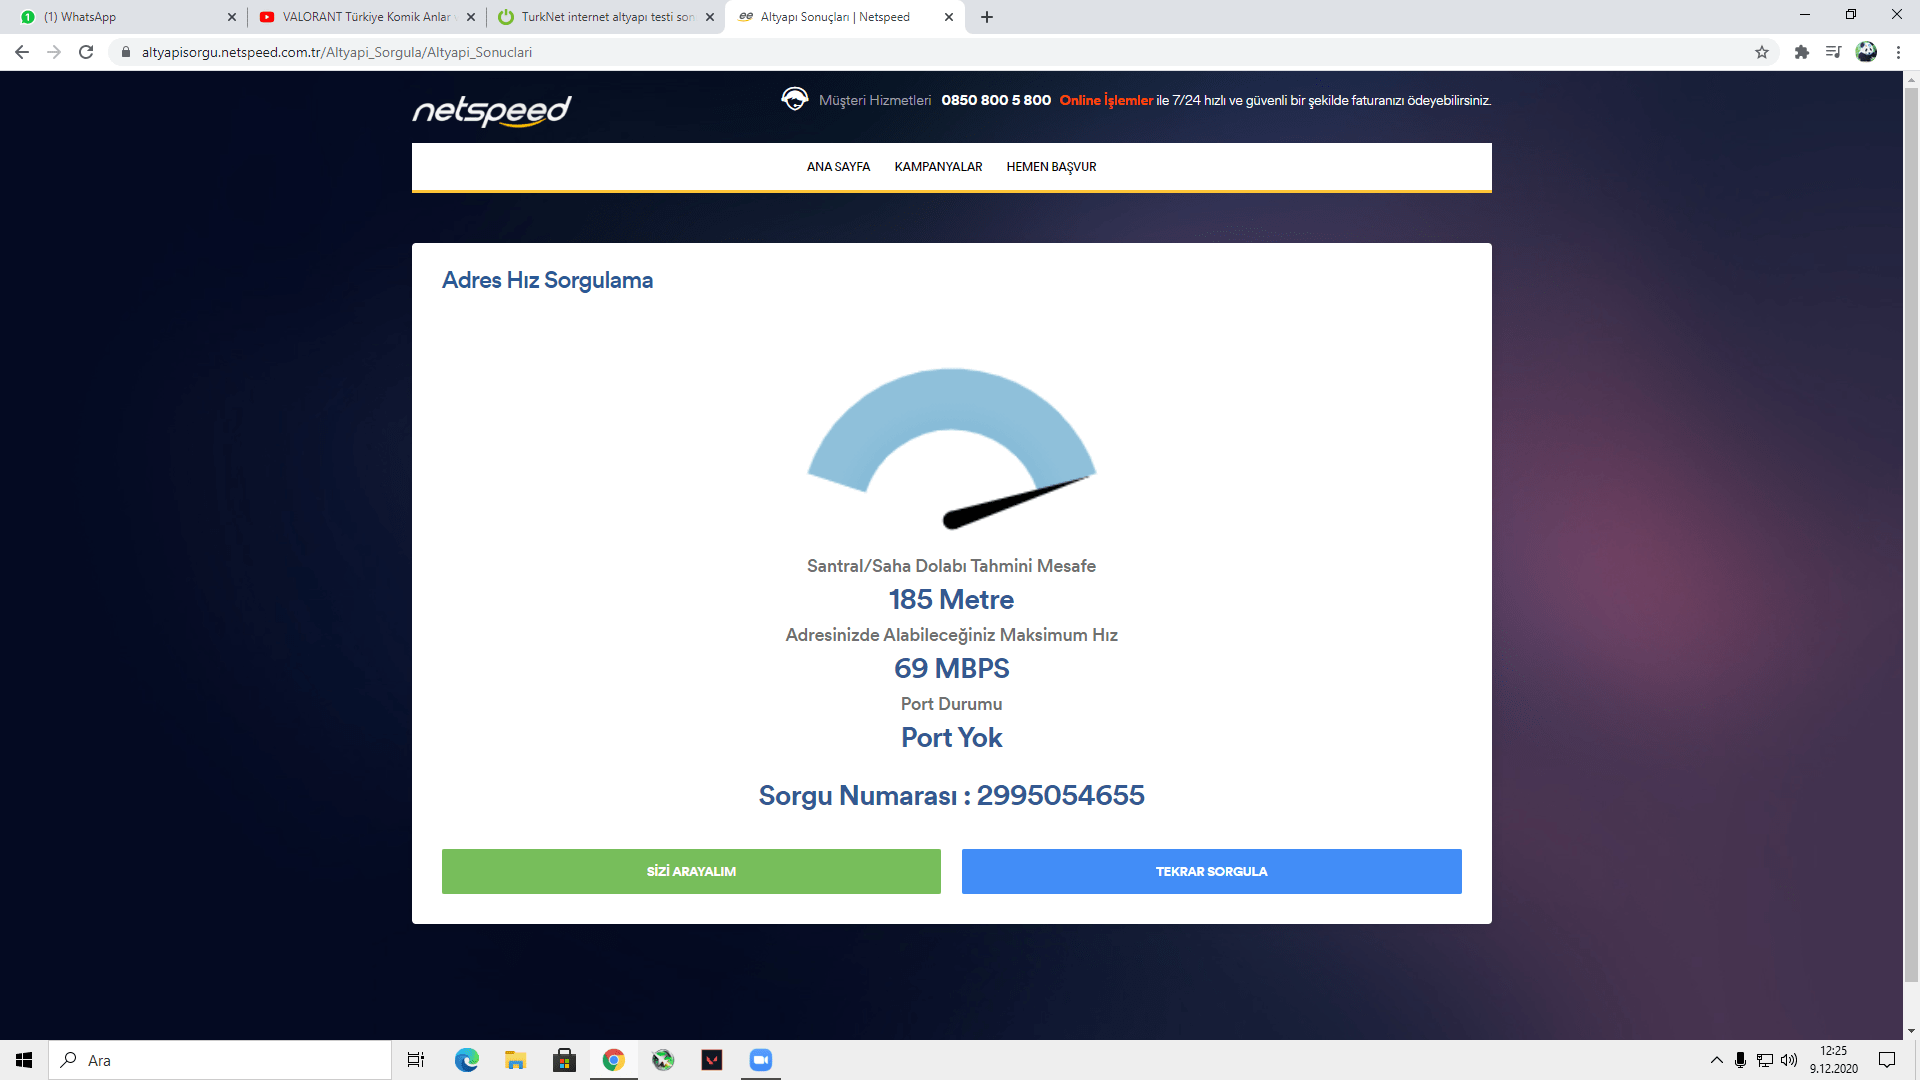Open the KAMPANYALAR menu item
Viewport: 1920px width, 1080px height.
938,167
